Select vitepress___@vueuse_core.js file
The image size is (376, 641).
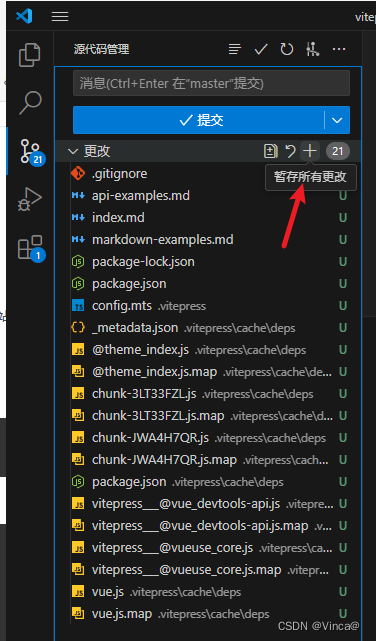click(208, 548)
